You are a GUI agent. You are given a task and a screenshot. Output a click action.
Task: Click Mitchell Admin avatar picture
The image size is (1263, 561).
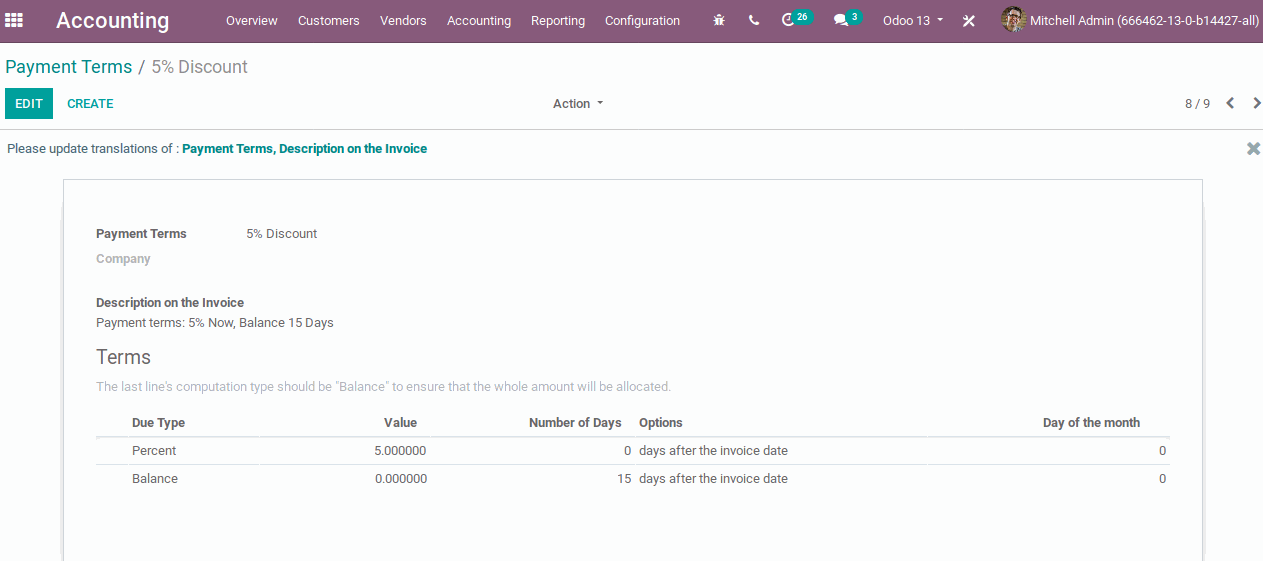(1013, 20)
